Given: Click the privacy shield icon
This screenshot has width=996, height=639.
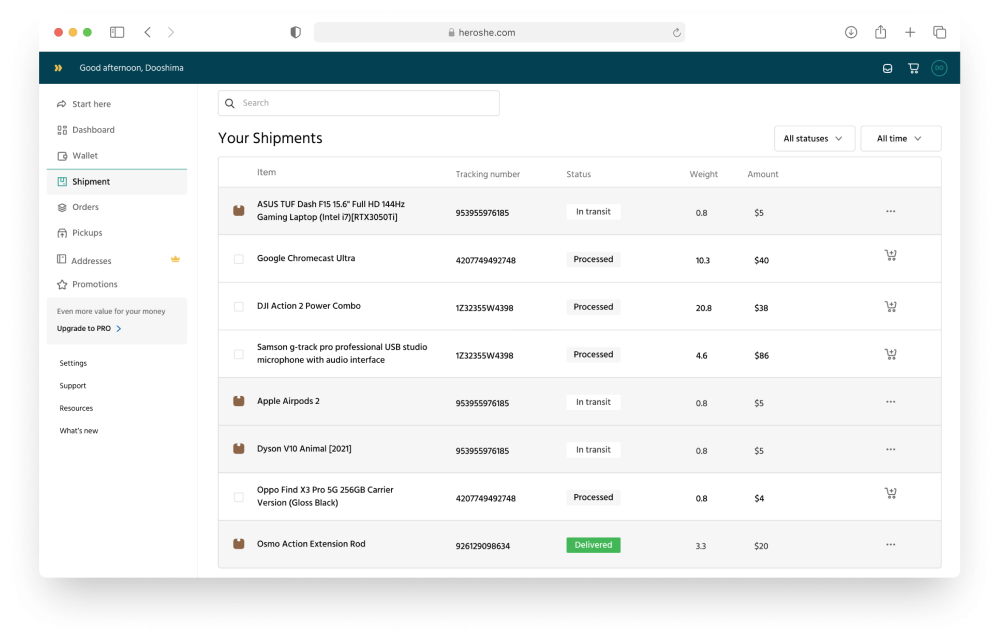Looking at the screenshot, I should tap(295, 32).
